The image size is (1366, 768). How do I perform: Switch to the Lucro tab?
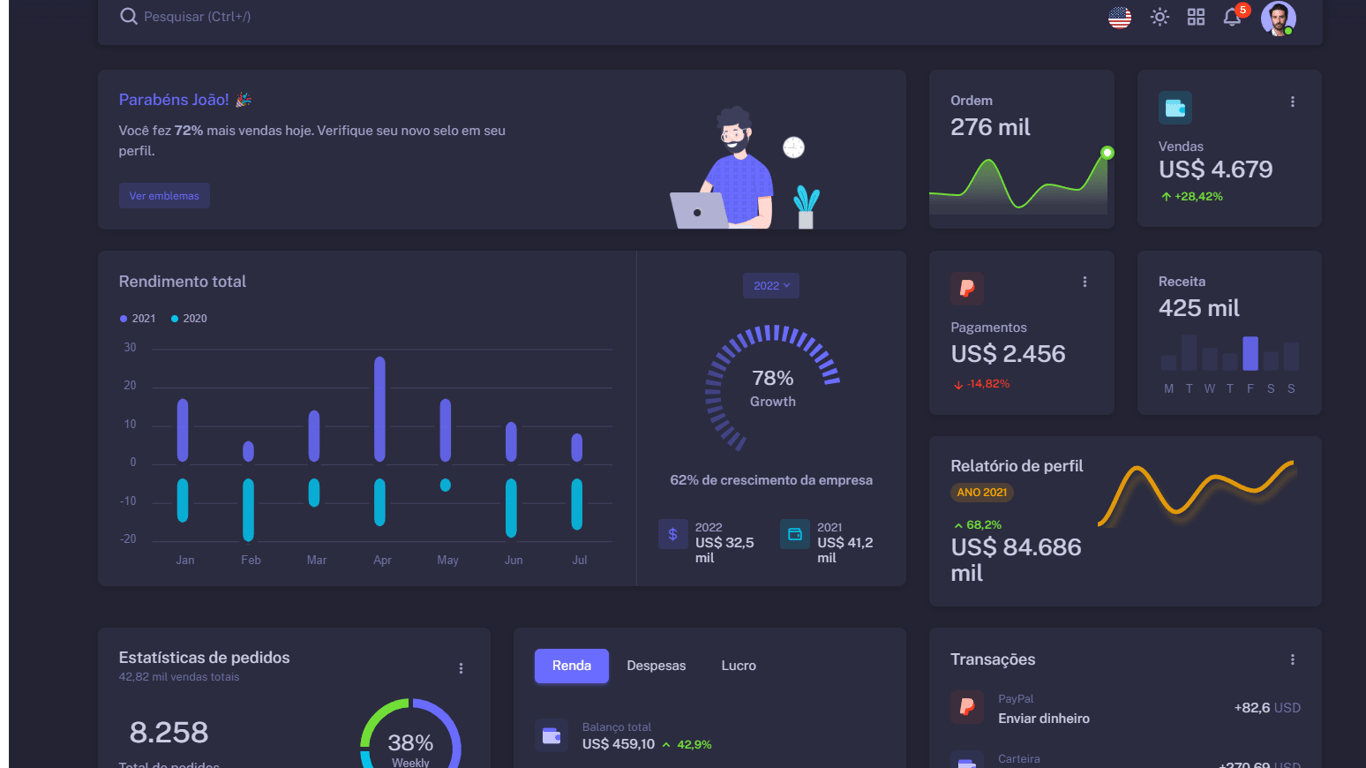739,666
